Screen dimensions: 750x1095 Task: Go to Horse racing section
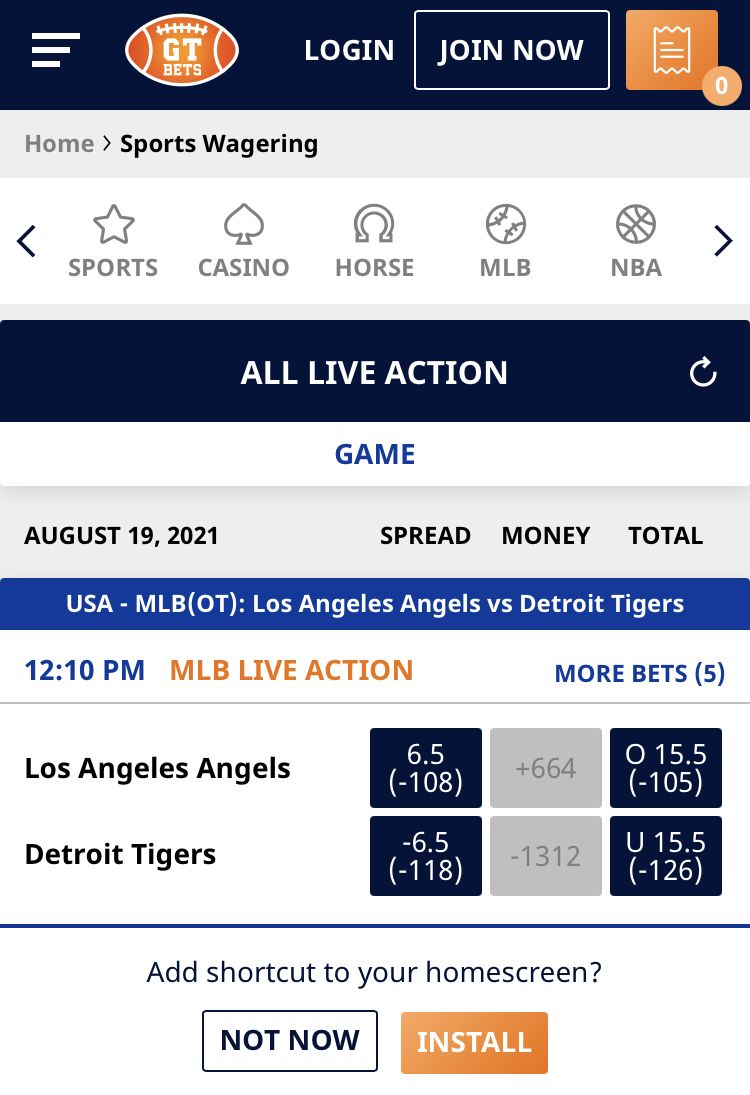coord(374,242)
